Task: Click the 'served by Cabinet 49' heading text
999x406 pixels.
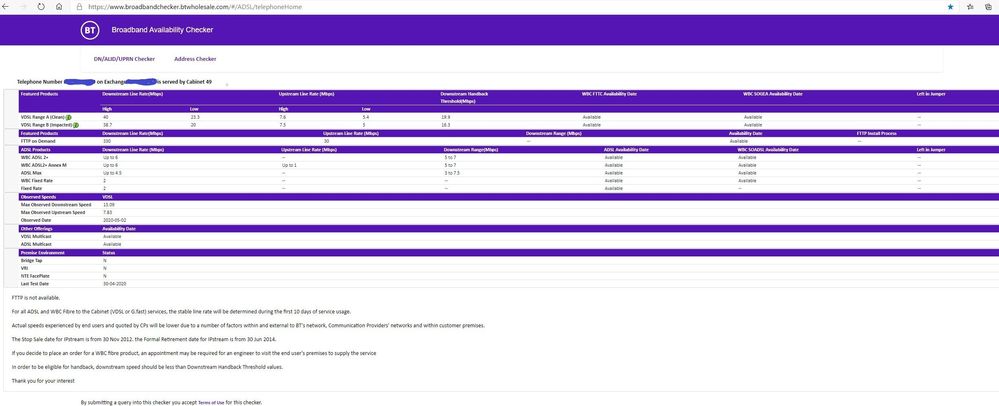Action: pyautogui.click(x=186, y=82)
